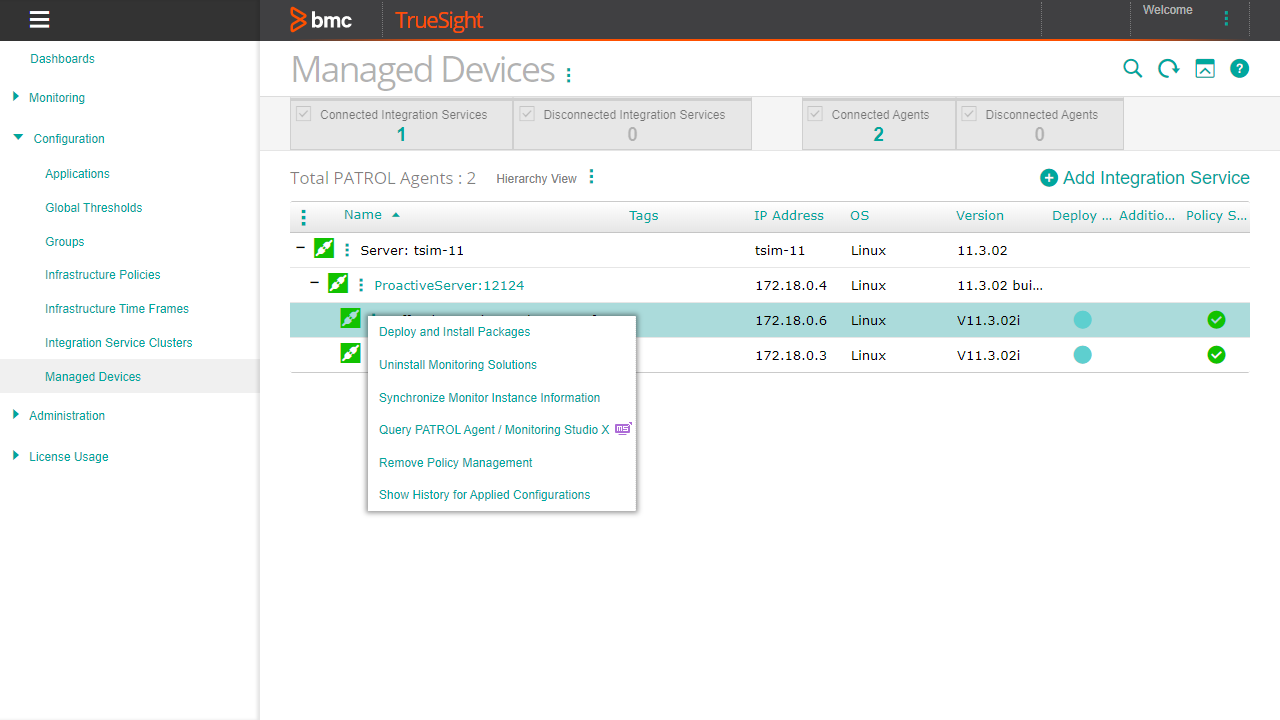This screenshot has height=720, width=1280.
Task: Open Applications under Configuration
Action: click(77, 174)
